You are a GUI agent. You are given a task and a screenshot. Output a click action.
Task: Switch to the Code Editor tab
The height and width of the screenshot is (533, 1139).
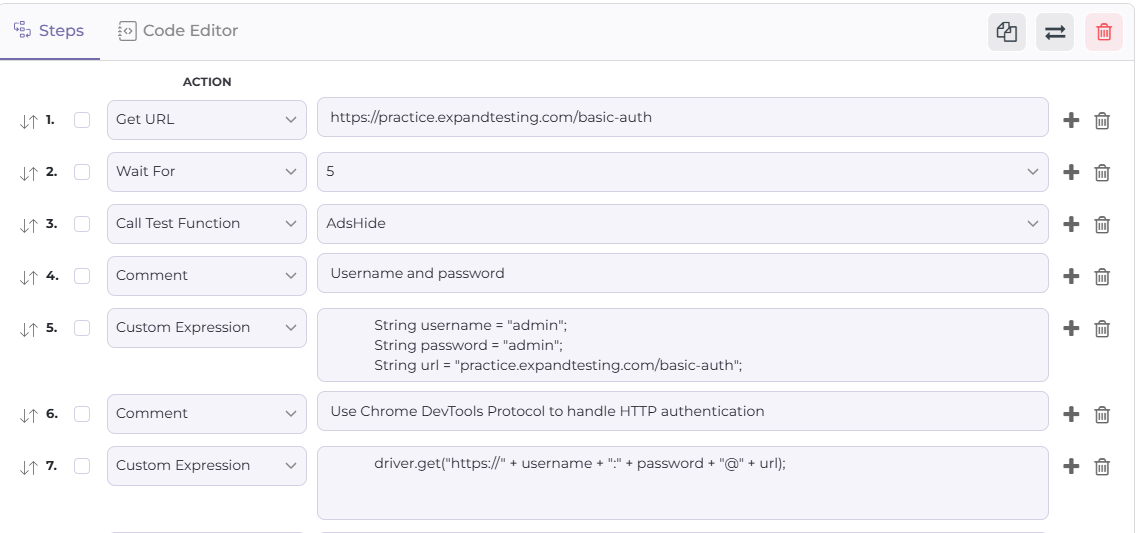(x=179, y=31)
